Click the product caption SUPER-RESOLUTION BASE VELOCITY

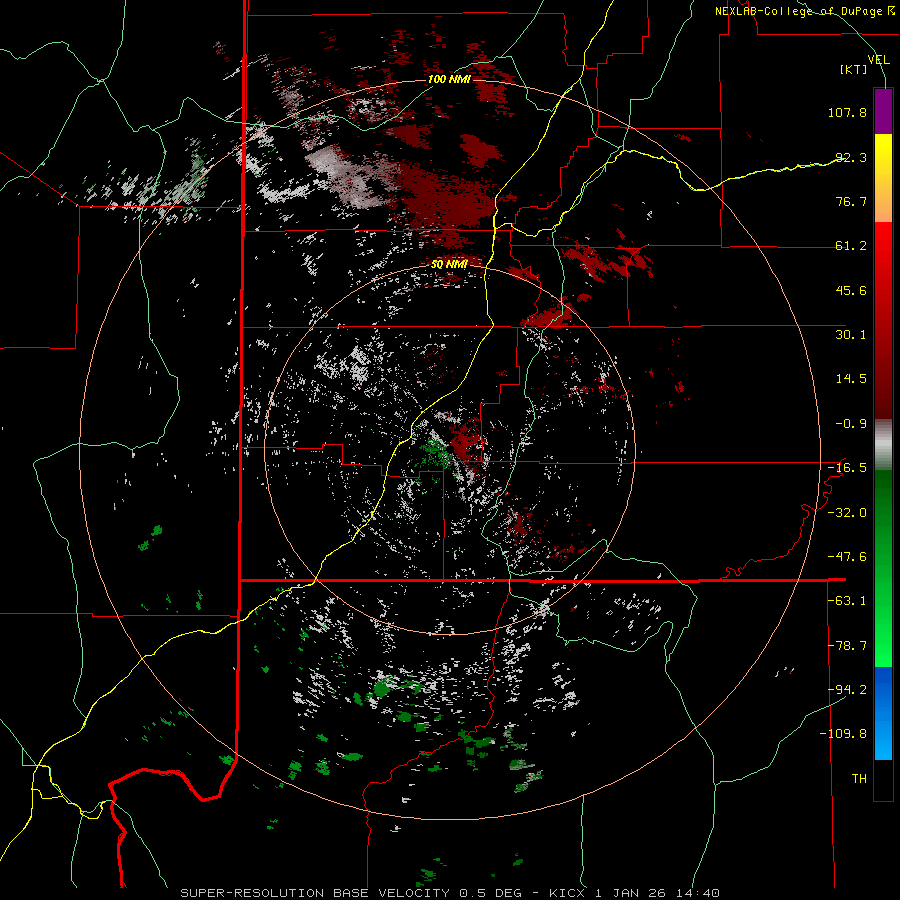coord(315,893)
